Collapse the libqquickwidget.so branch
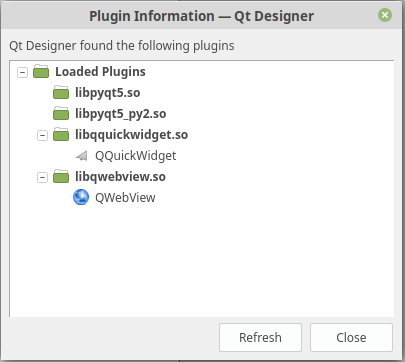 (x=42, y=135)
